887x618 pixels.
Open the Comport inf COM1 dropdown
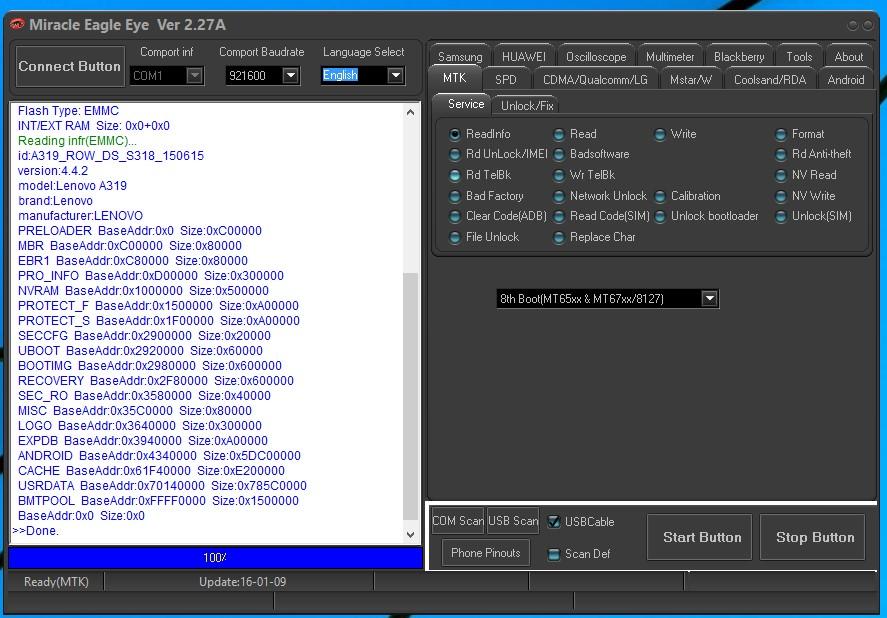195,75
